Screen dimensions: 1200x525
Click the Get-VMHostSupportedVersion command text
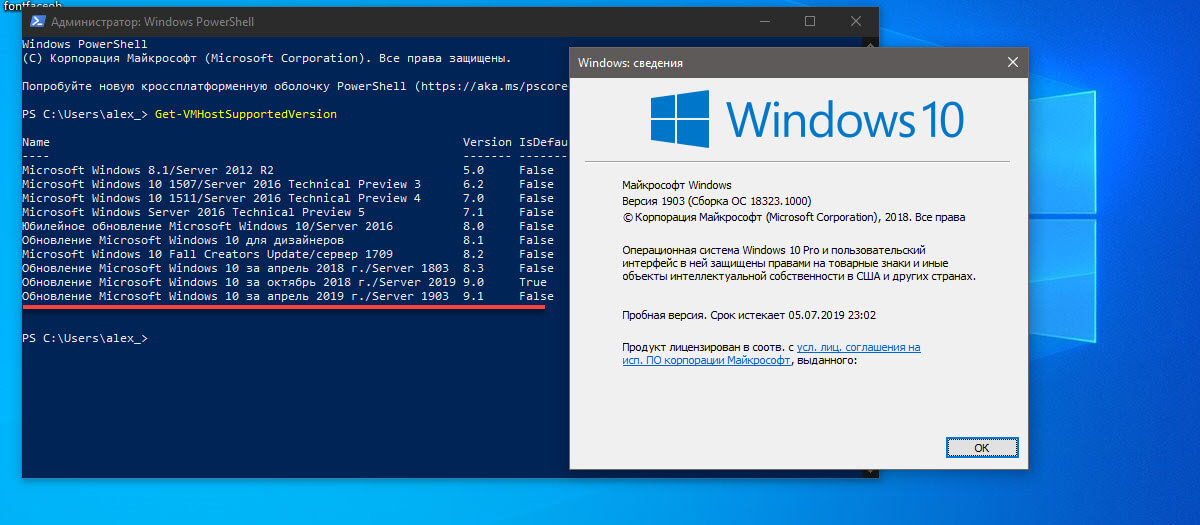coord(246,115)
